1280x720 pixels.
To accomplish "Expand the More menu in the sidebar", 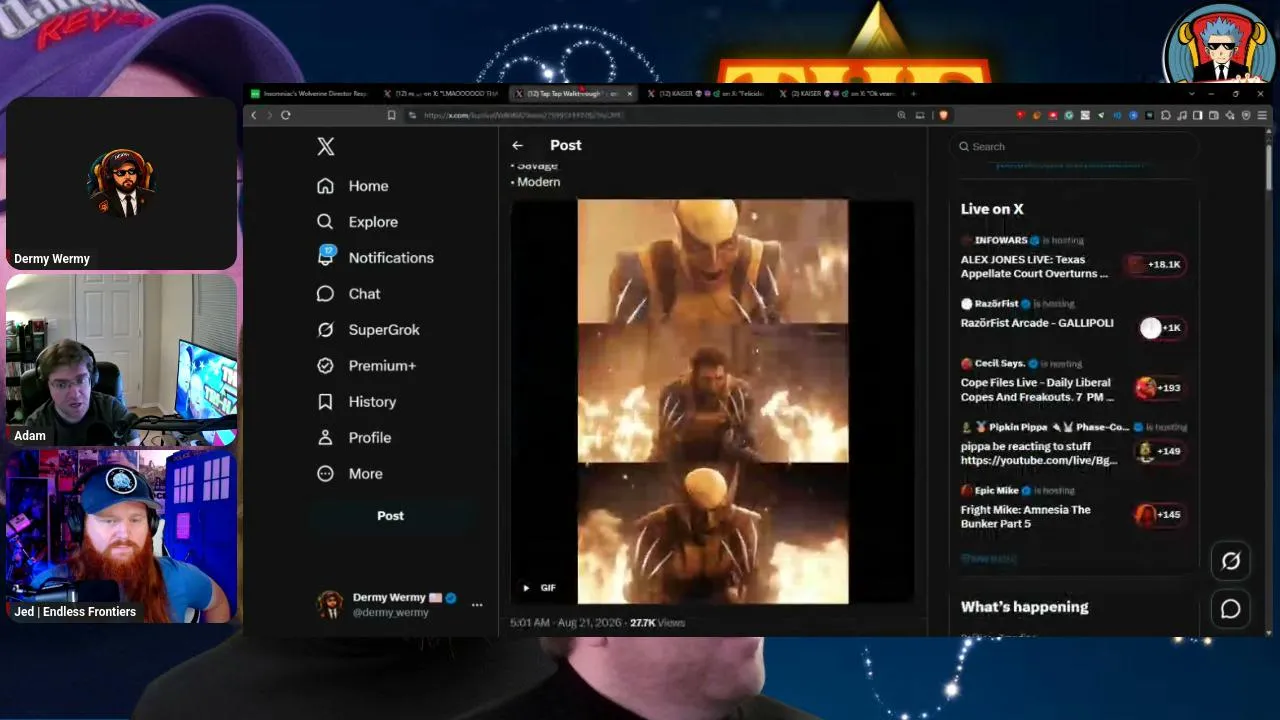I will pyautogui.click(x=349, y=474).
